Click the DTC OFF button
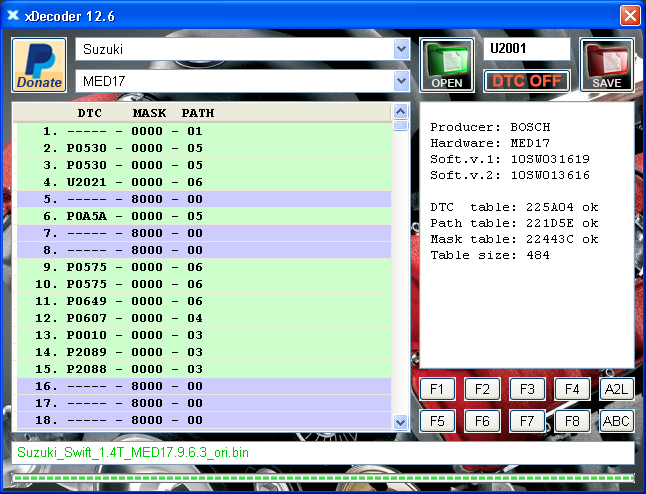The width and height of the screenshot is (646, 494). [x=527, y=81]
